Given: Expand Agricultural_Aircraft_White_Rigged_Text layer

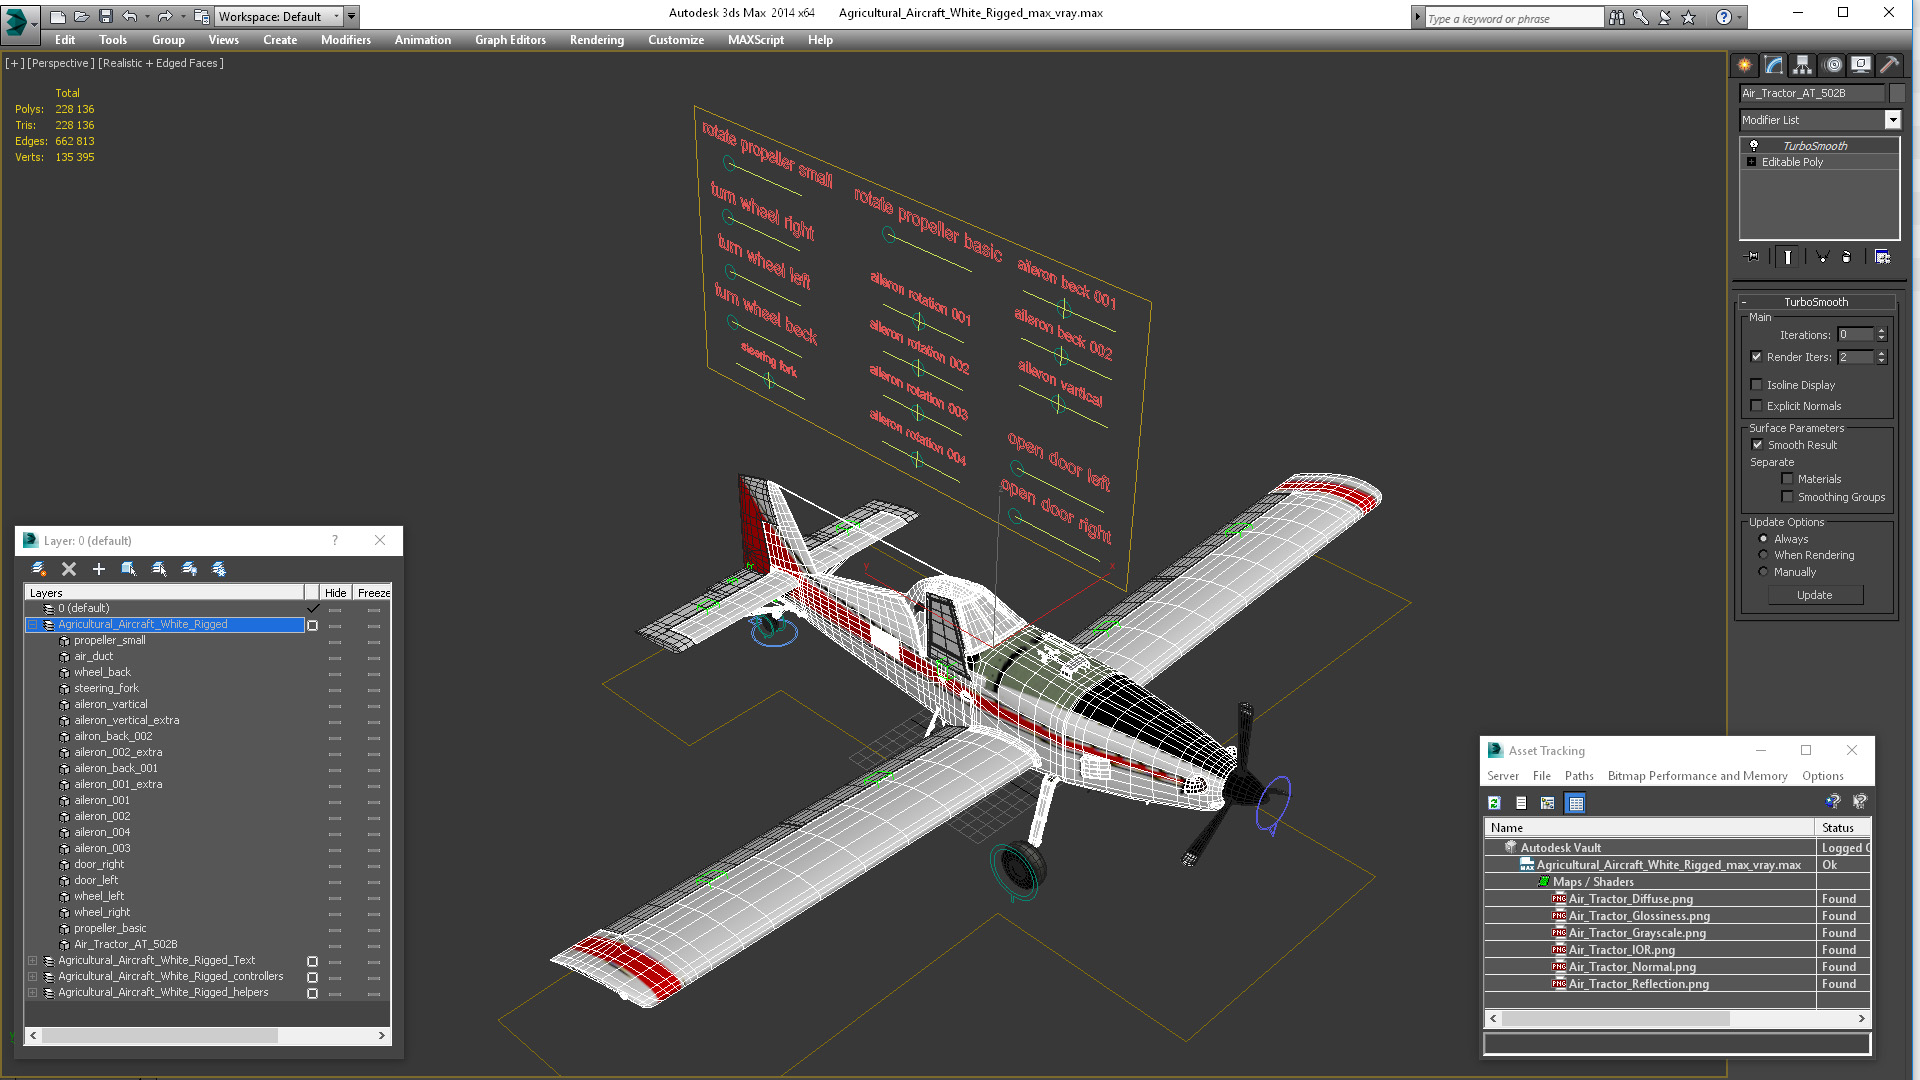Looking at the screenshot, I should coord(32,961).
